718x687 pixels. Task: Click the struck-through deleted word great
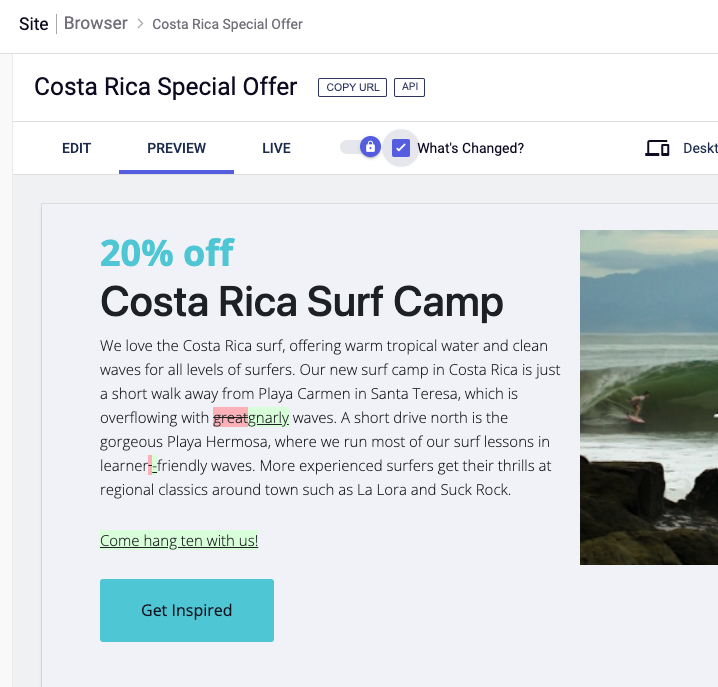[230, 418]
